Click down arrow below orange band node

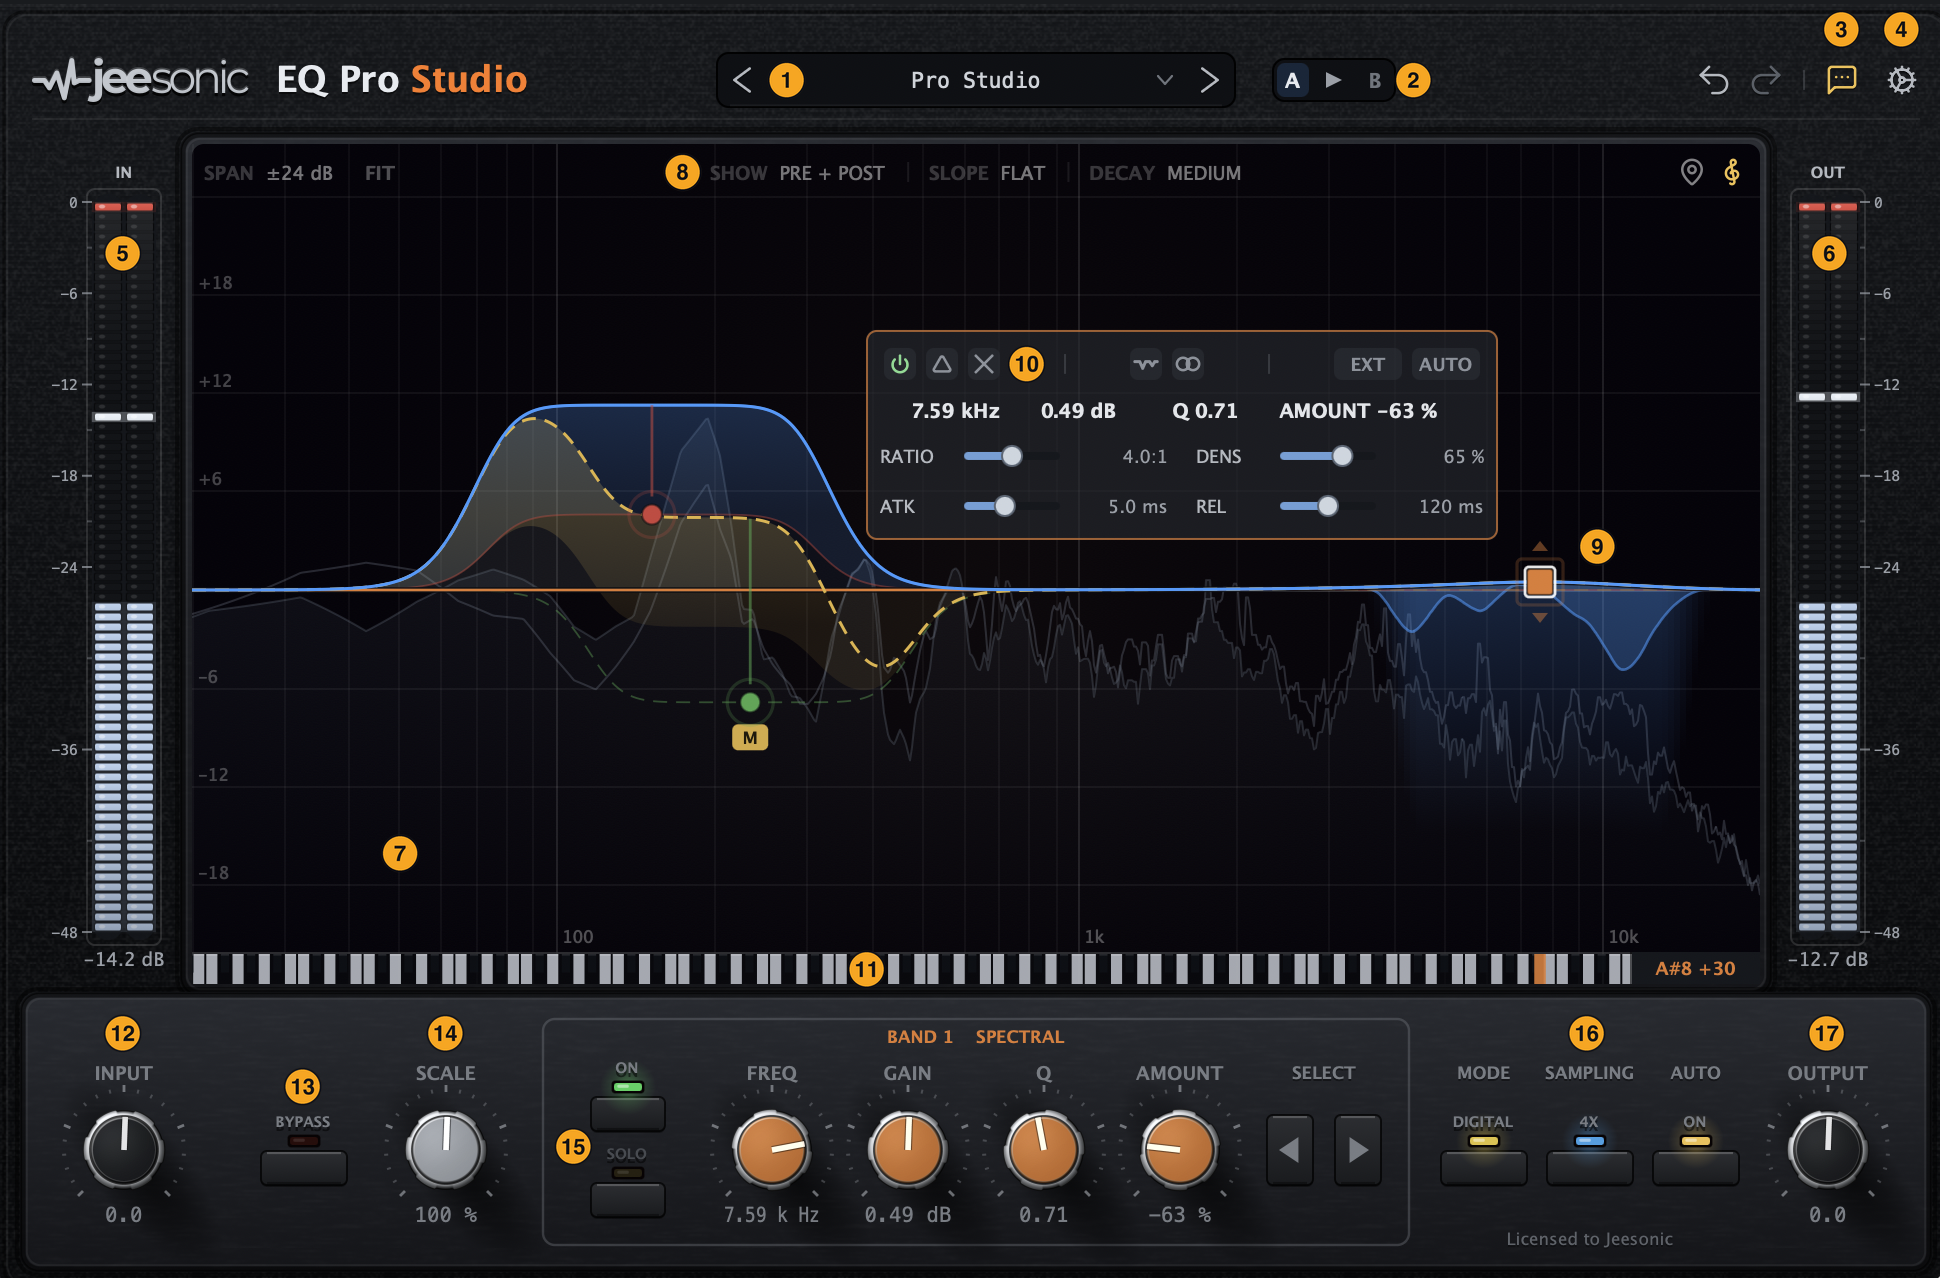click(1540, 617)
